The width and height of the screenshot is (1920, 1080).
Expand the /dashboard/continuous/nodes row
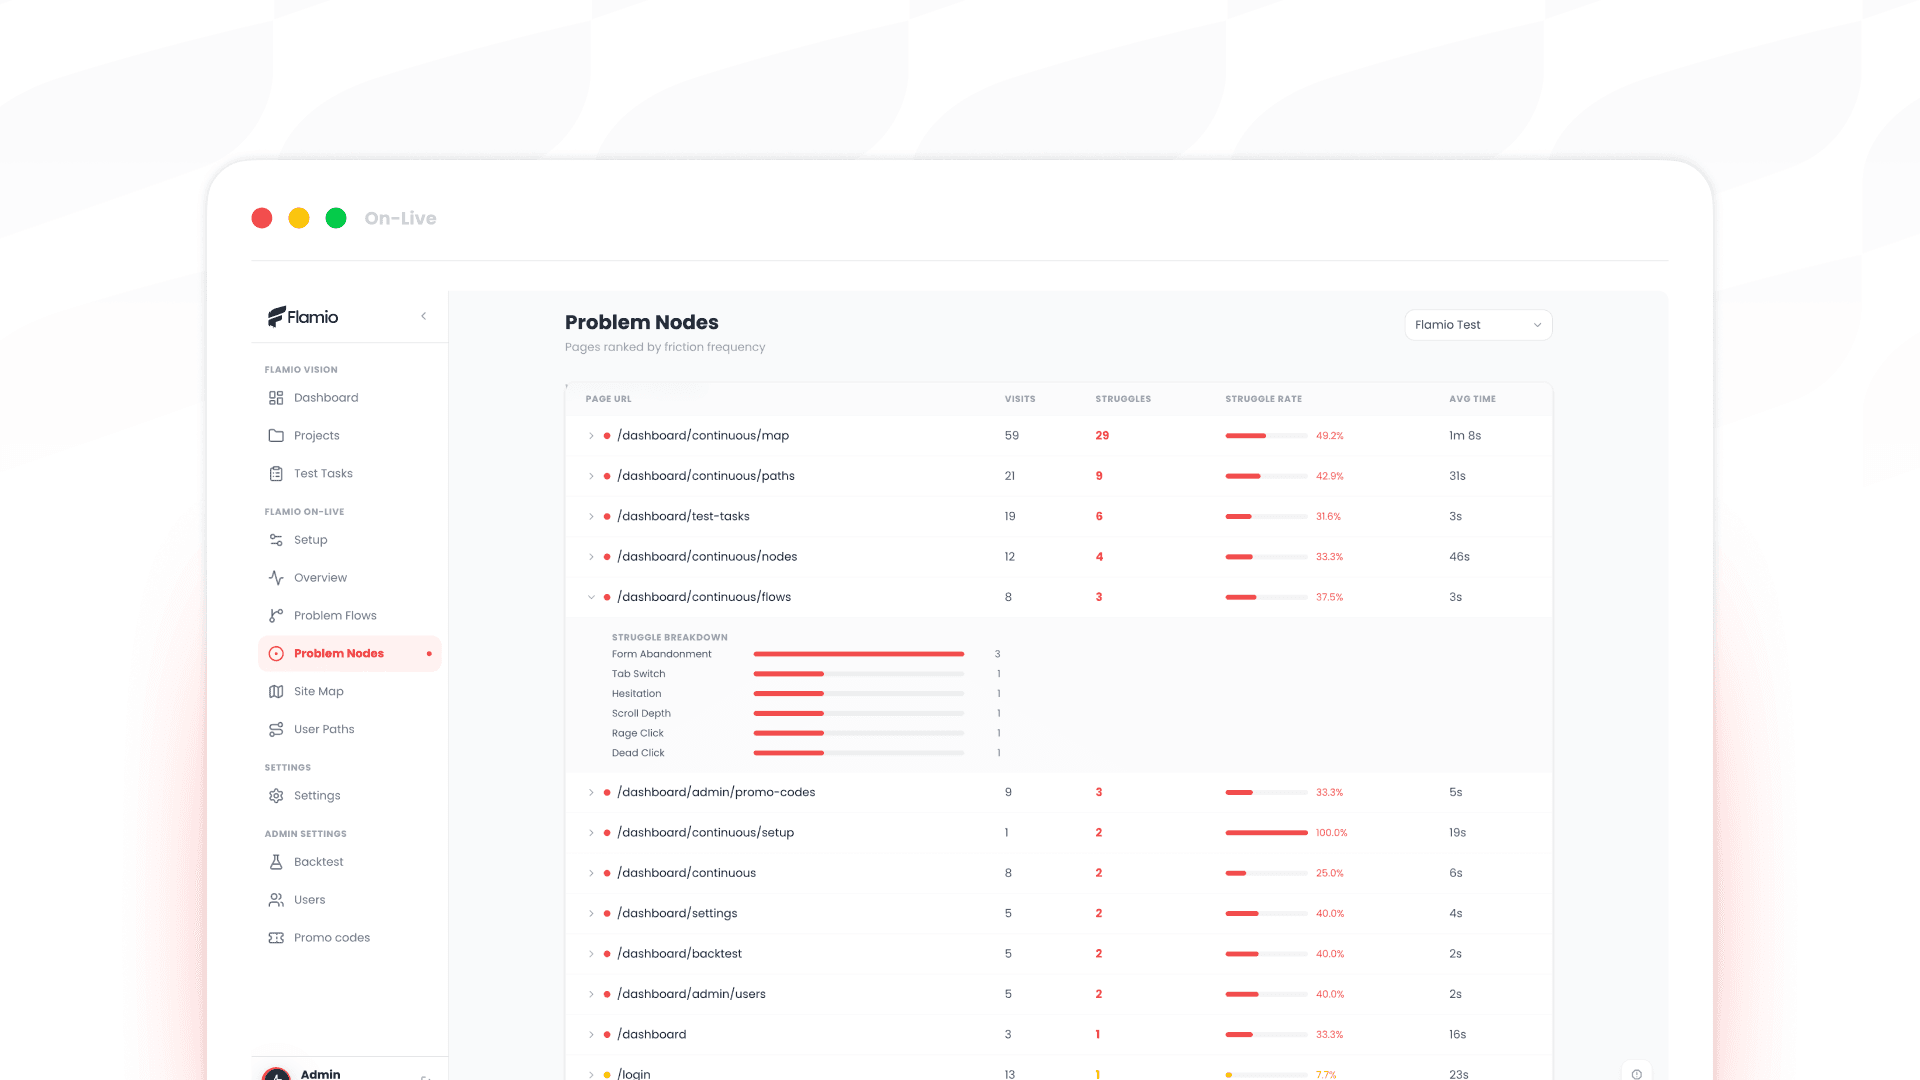pyautogui.click(x=591, y=557)
